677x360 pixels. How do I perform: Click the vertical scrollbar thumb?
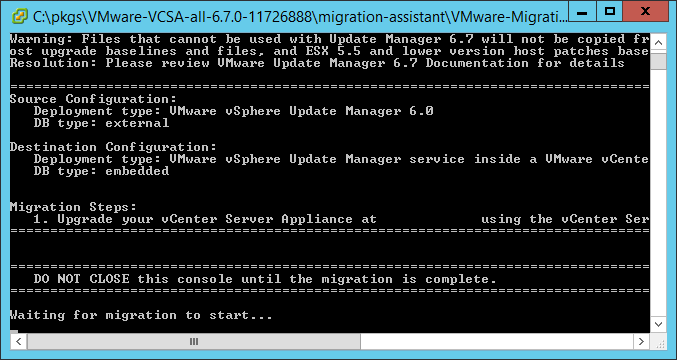tap(658, 60)
